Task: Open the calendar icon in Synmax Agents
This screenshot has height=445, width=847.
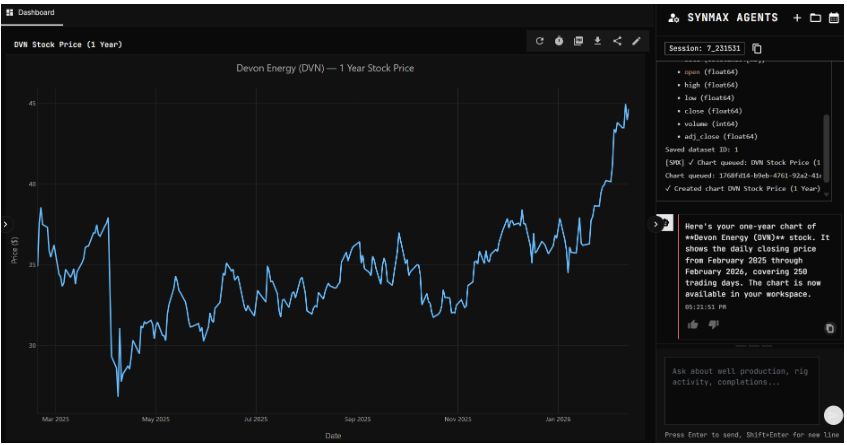Action: pos(833,18)
